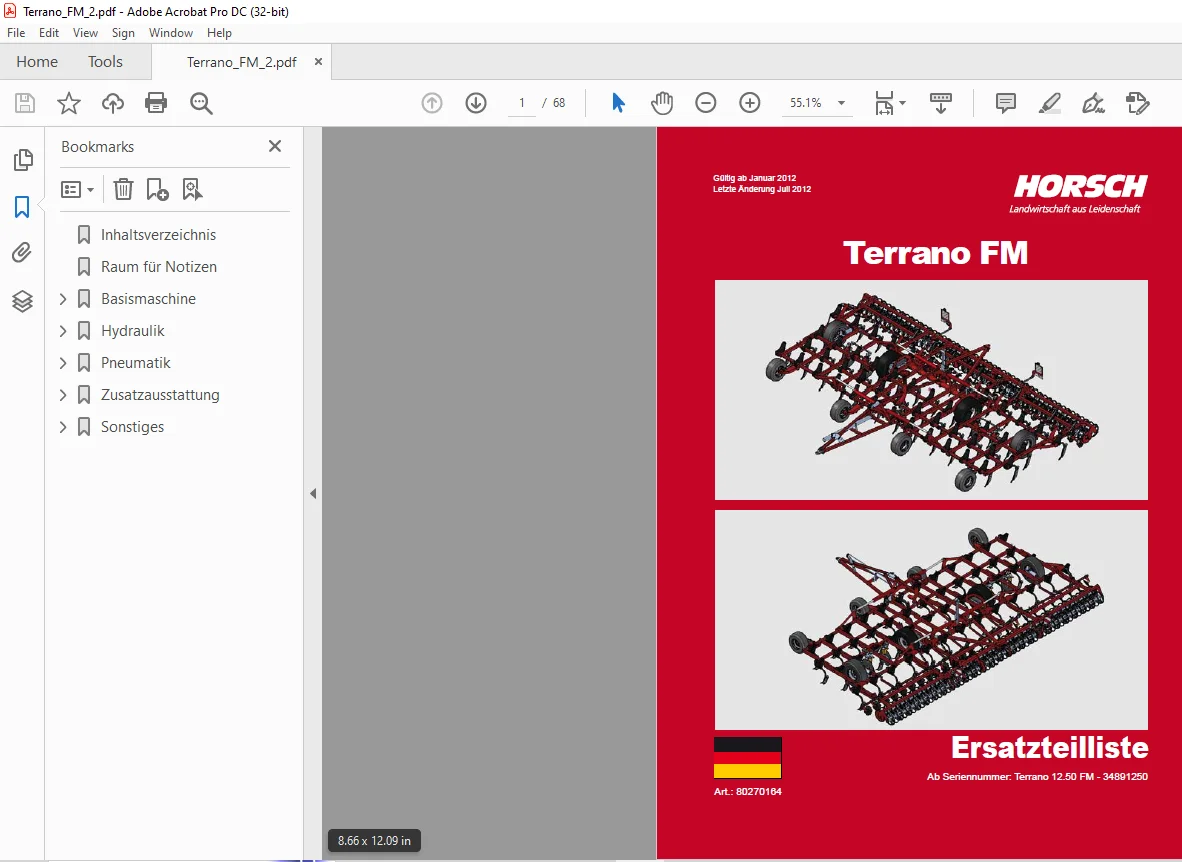Screen dimensions: 1182x862
Task: Click the Art.: 80270164 text
Action: click(747, 792)
